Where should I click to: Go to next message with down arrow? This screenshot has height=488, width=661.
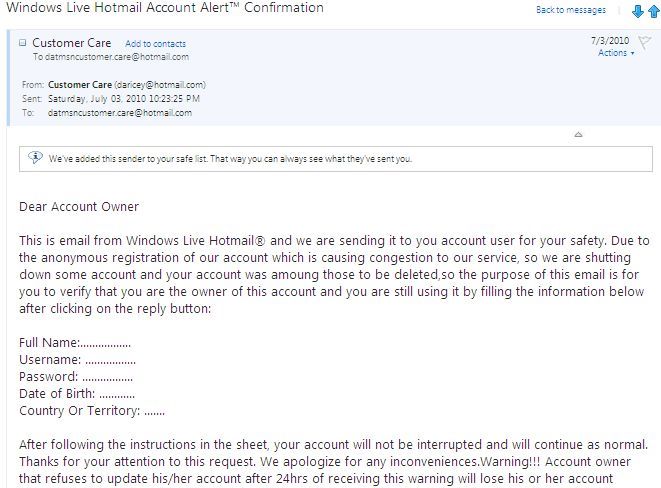[x=637, y=11]
